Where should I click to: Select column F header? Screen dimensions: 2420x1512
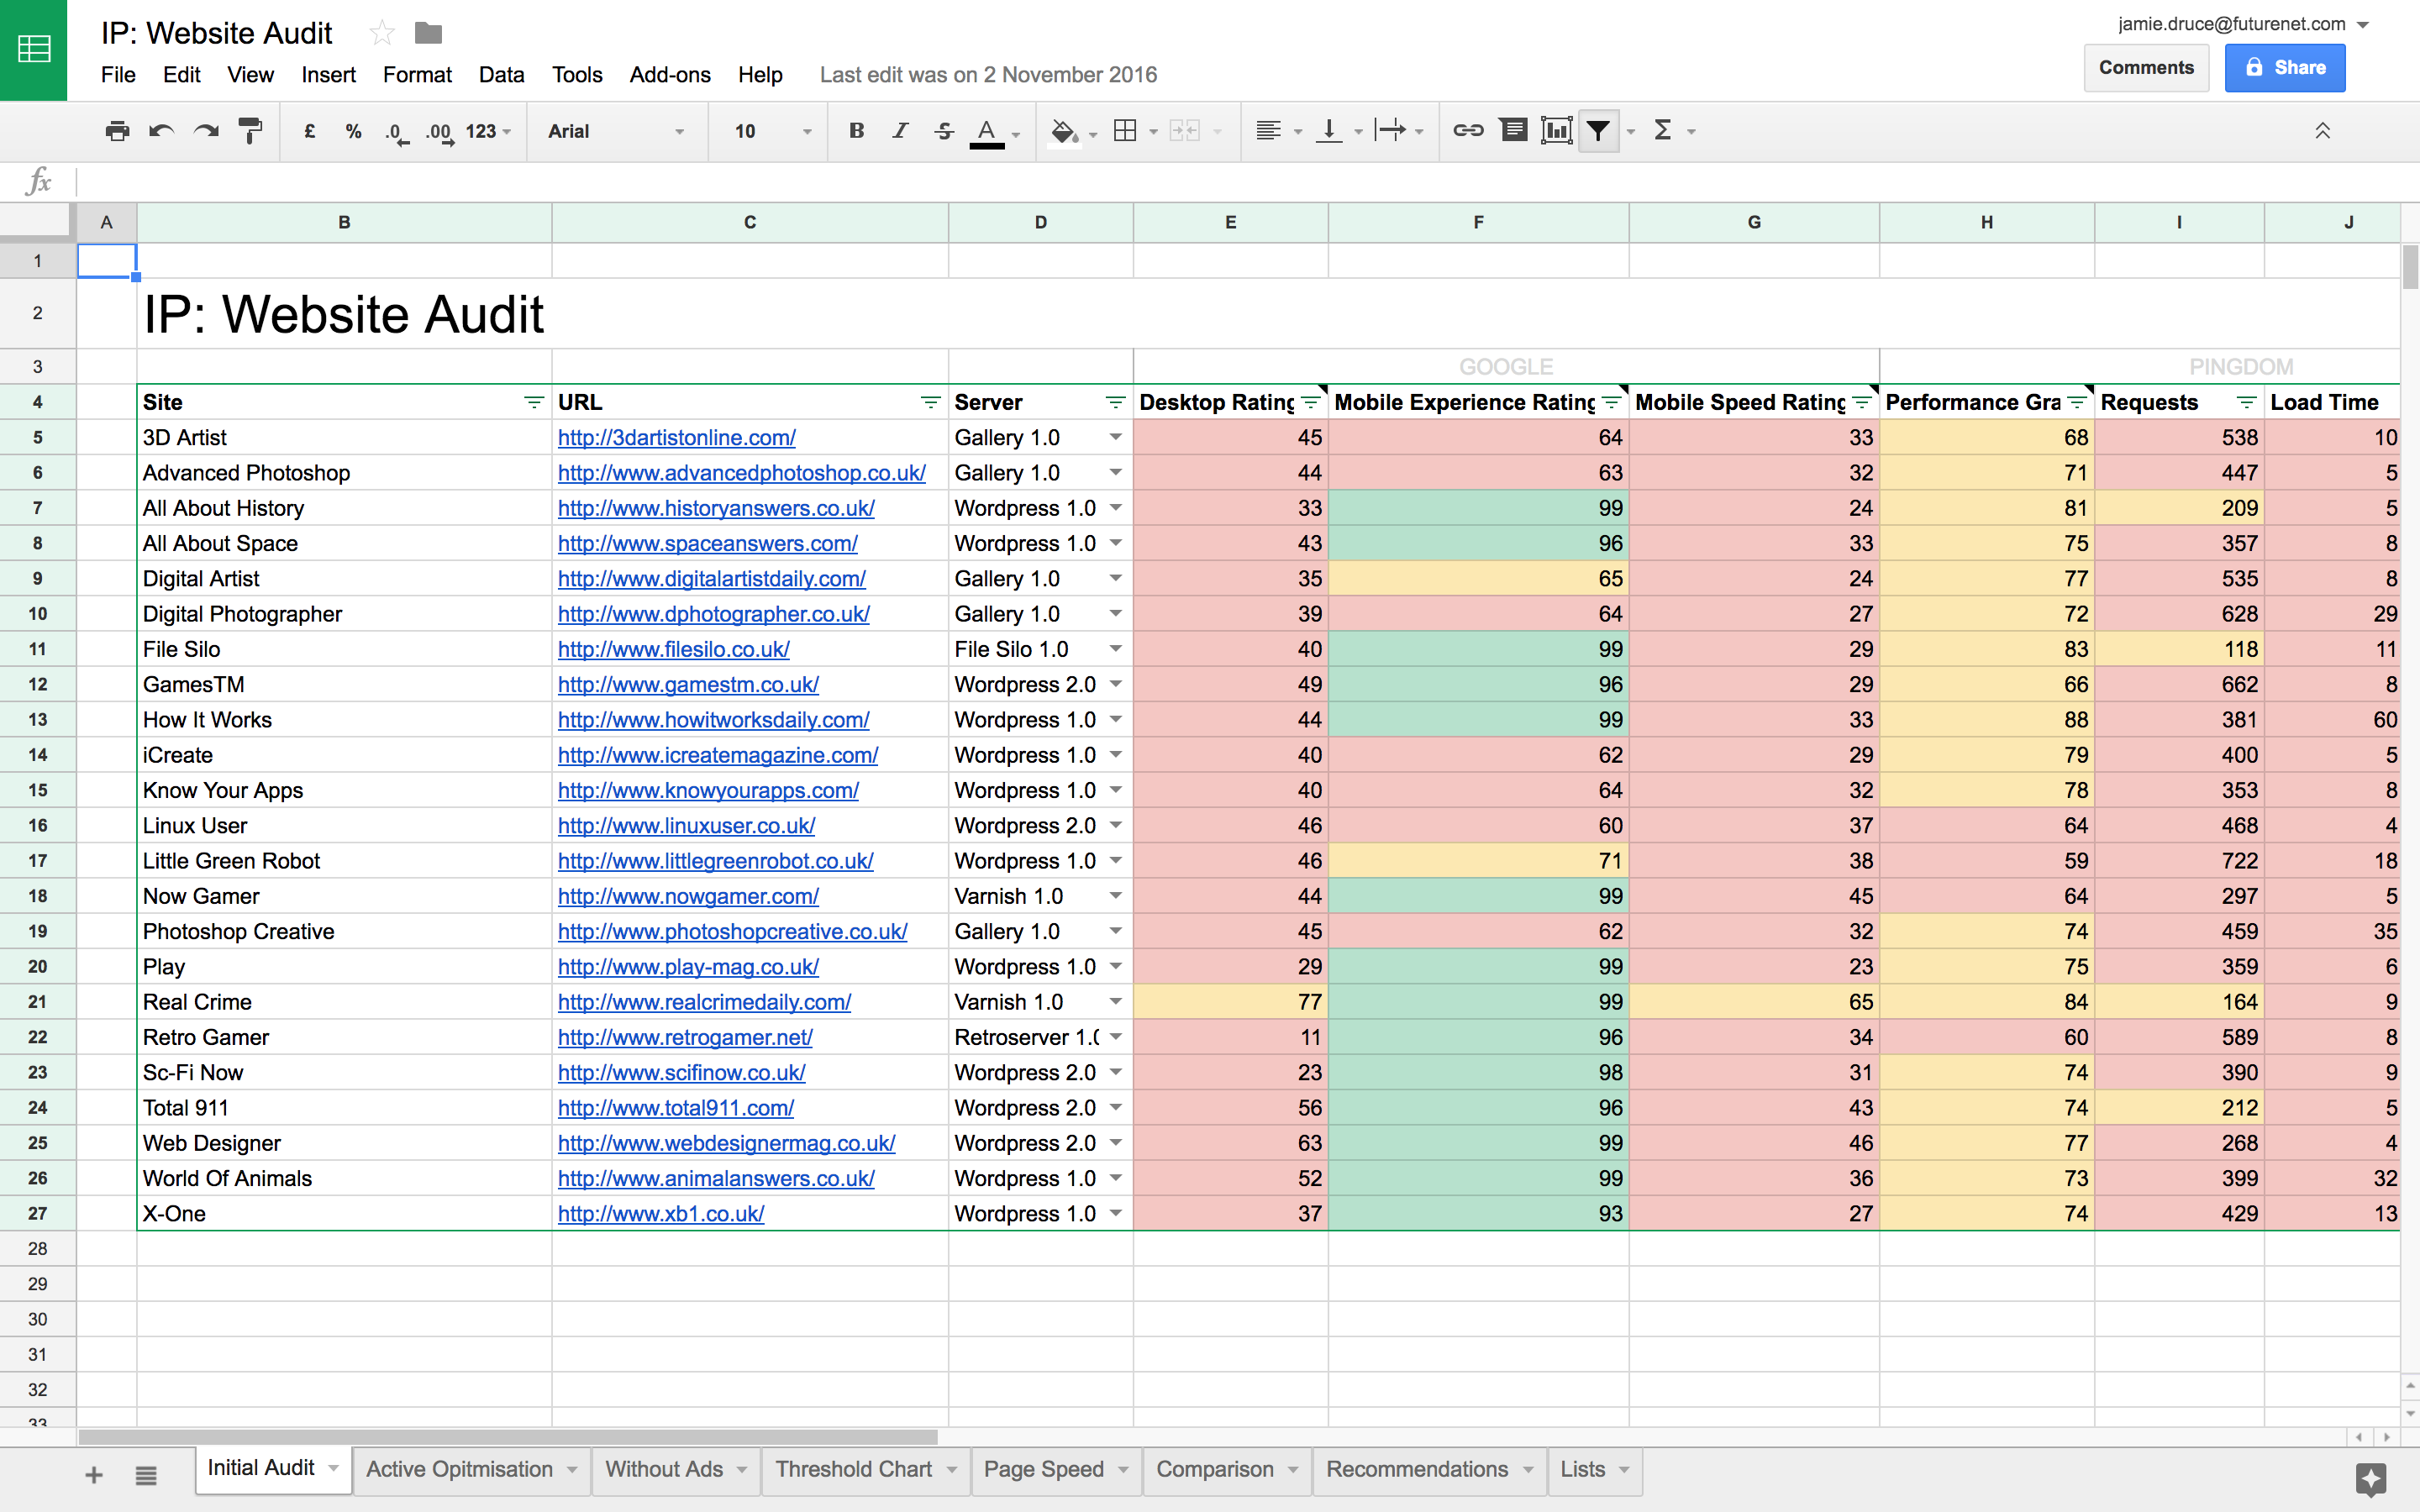click(1478, 222)
